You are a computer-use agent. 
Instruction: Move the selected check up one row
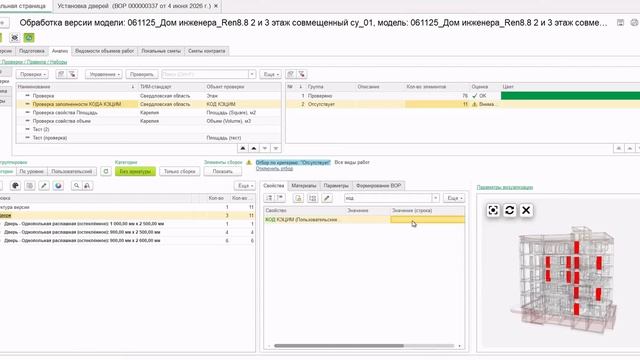tap(254, 149)
